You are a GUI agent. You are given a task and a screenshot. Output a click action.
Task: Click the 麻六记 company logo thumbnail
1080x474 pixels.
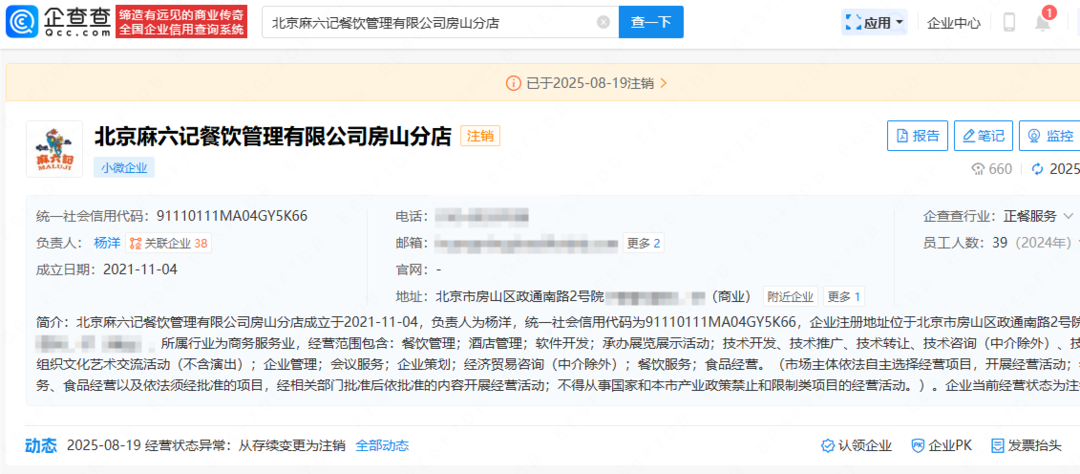[54, 149]
